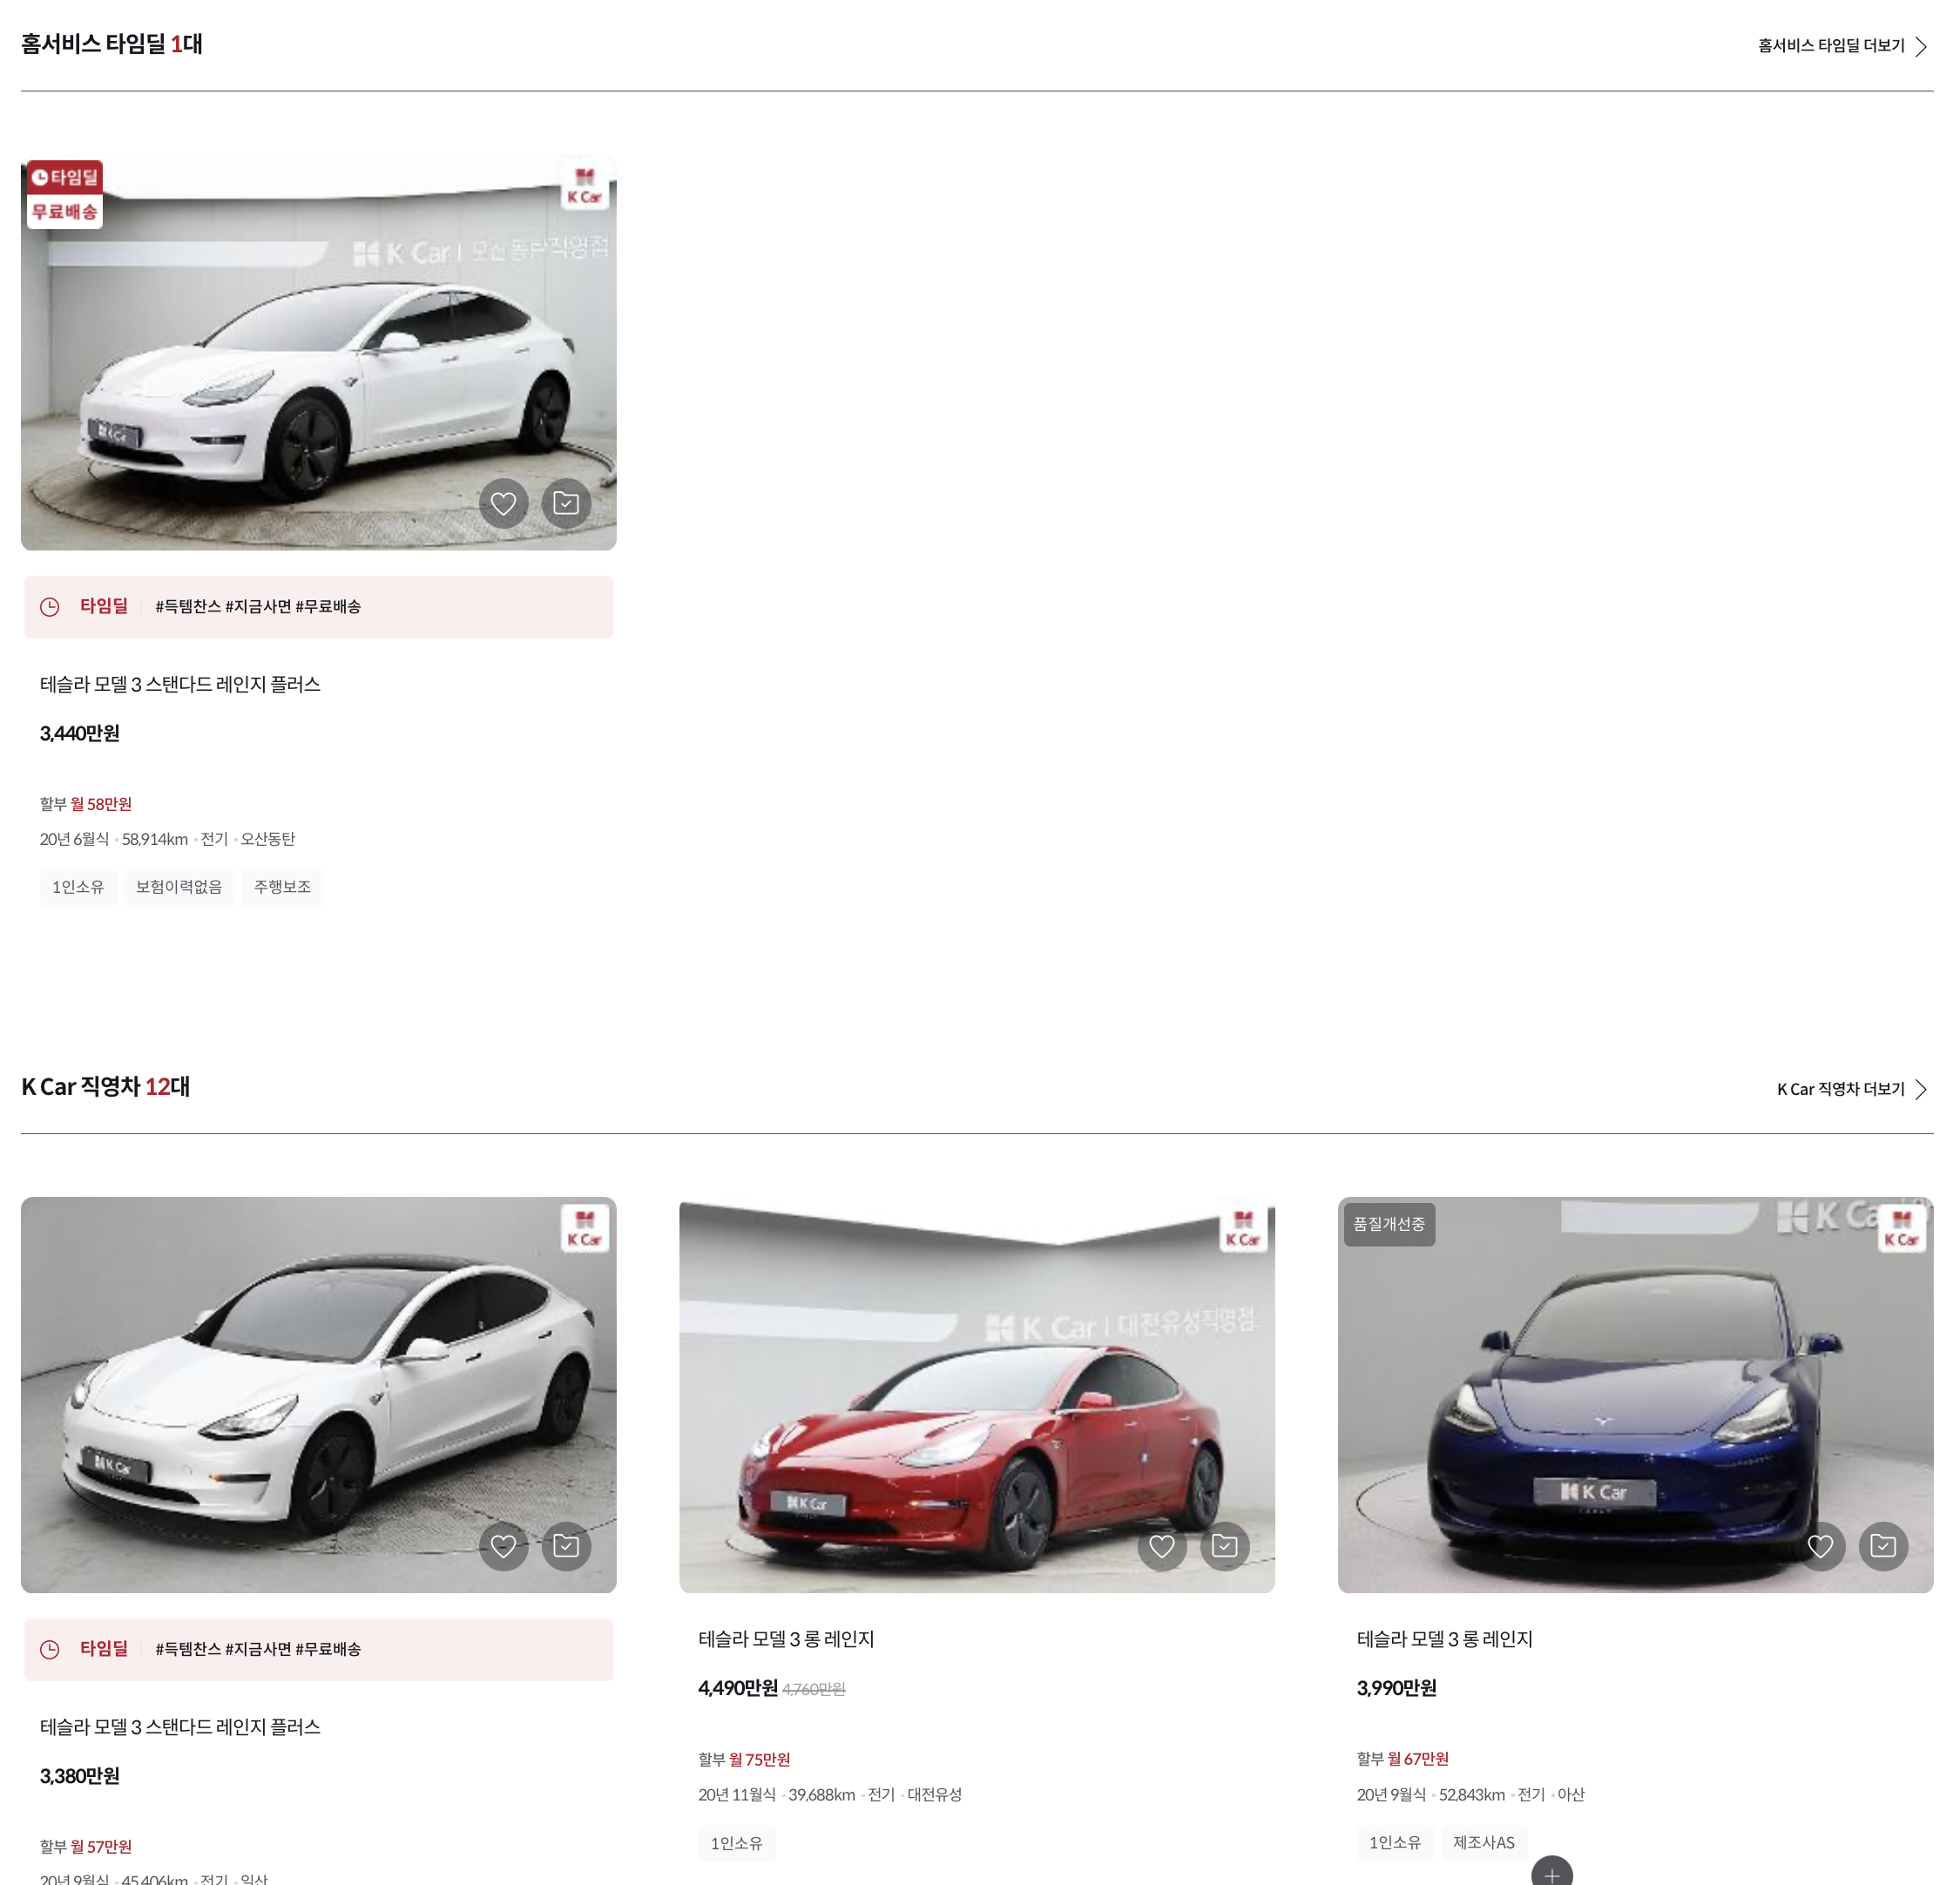The image size is (1960, 1885).
Task: Add red Tesla to compare box
Action: [x=1224, y=1546]
